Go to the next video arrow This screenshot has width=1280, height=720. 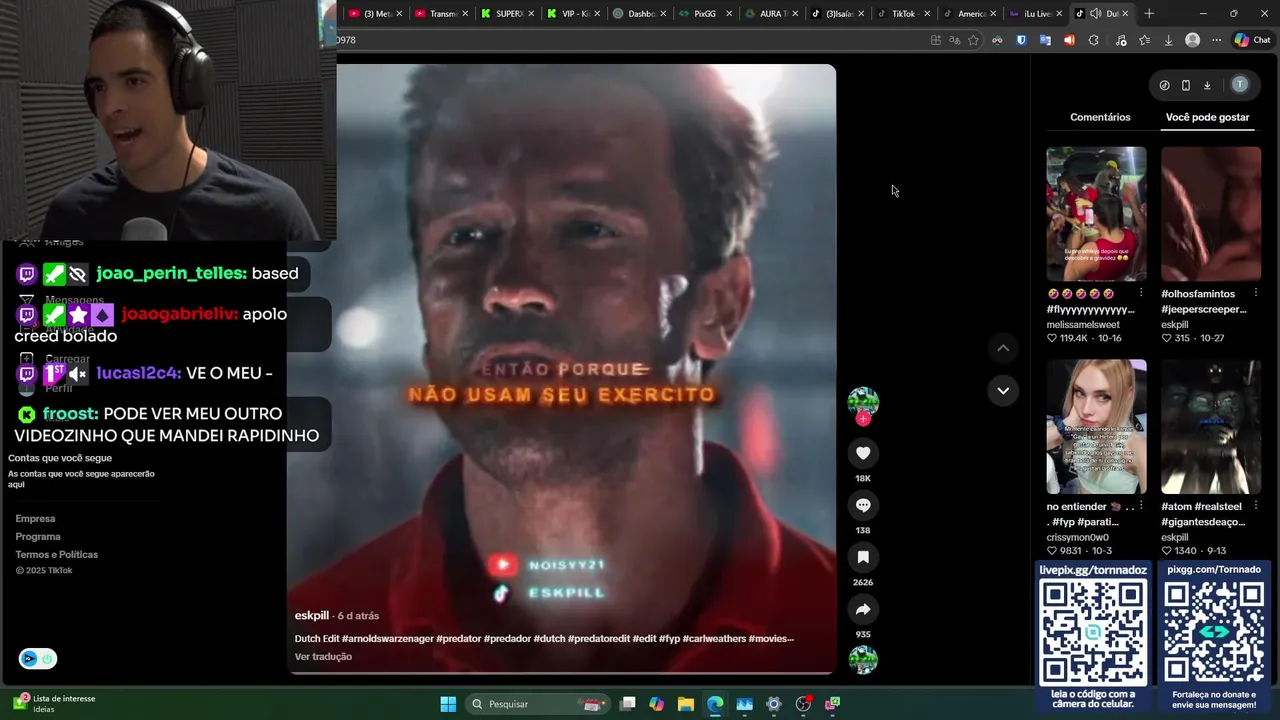tap(1003, 390)
